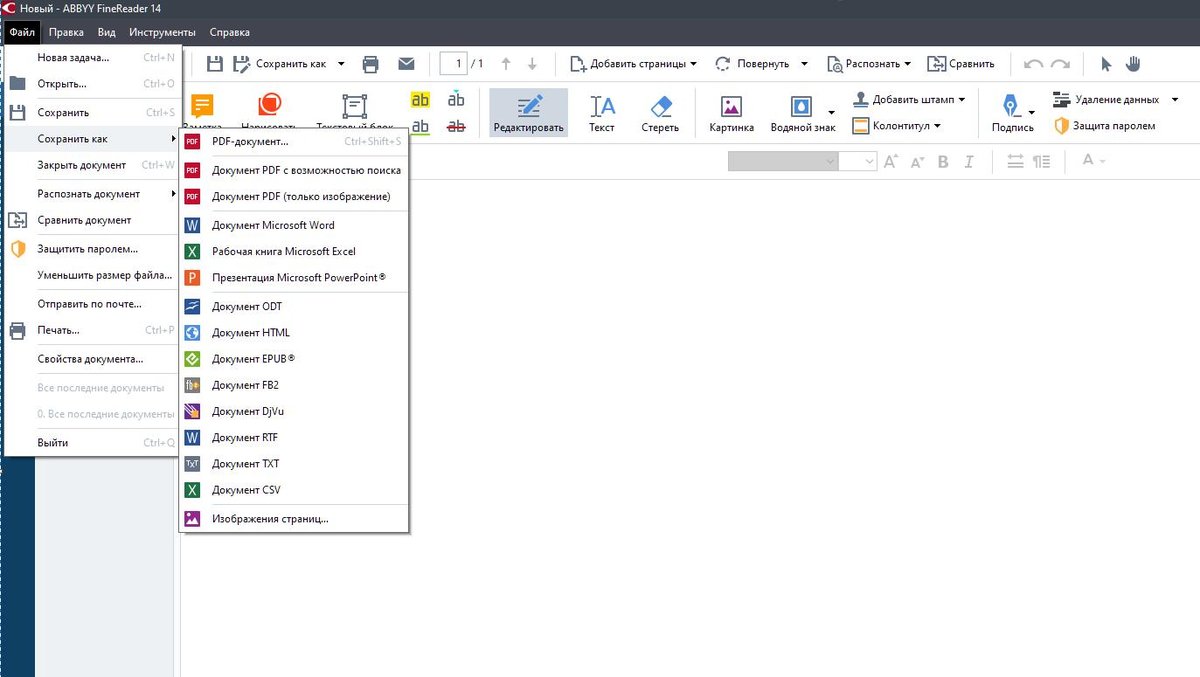Toggle the red strikethrough text markup
This screenshot has height=677, width=1200.
456,126
